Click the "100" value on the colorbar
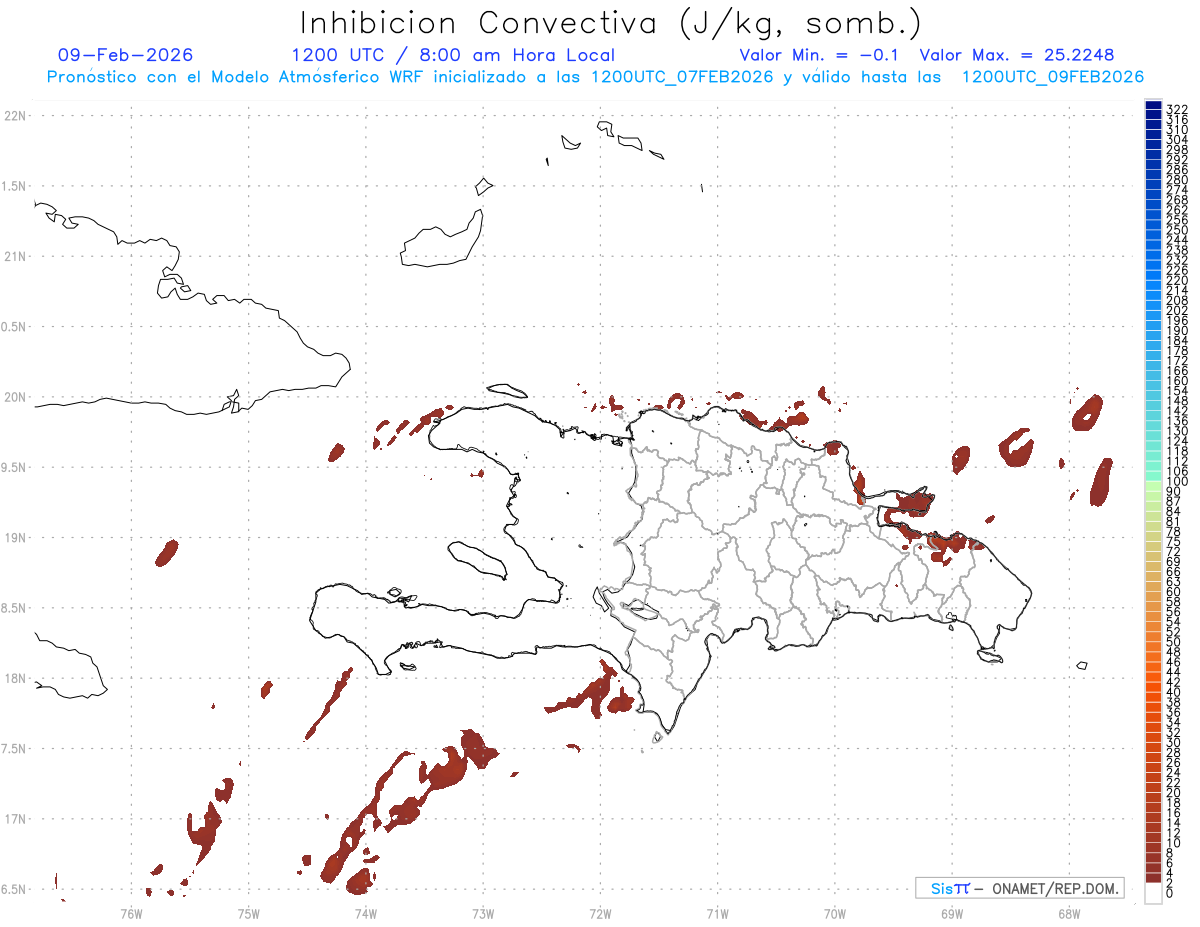 pyautogui.click(x=1176, y=482)
